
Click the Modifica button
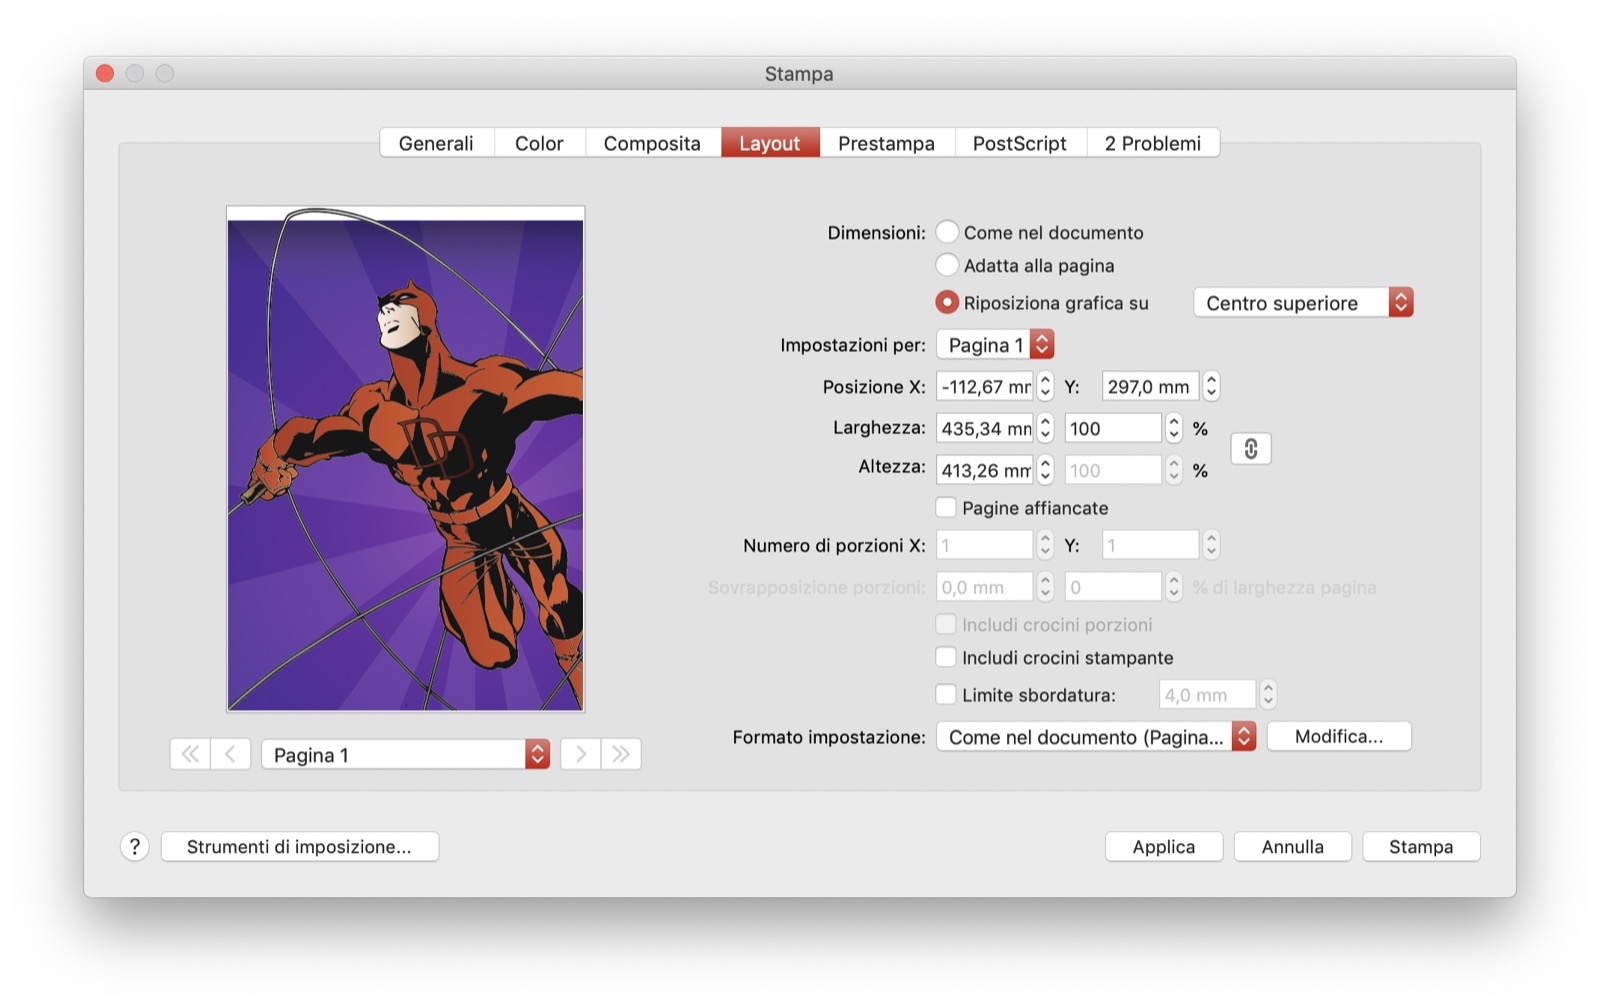(1339, 737)
